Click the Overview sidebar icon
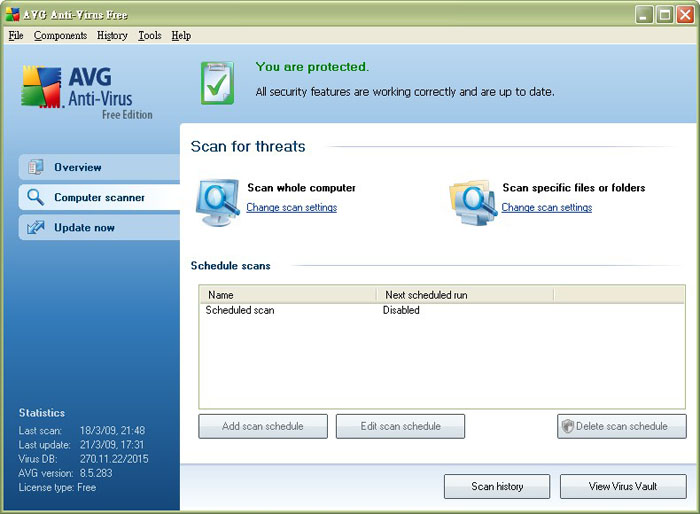700x514 pixels. click(36, 167)
